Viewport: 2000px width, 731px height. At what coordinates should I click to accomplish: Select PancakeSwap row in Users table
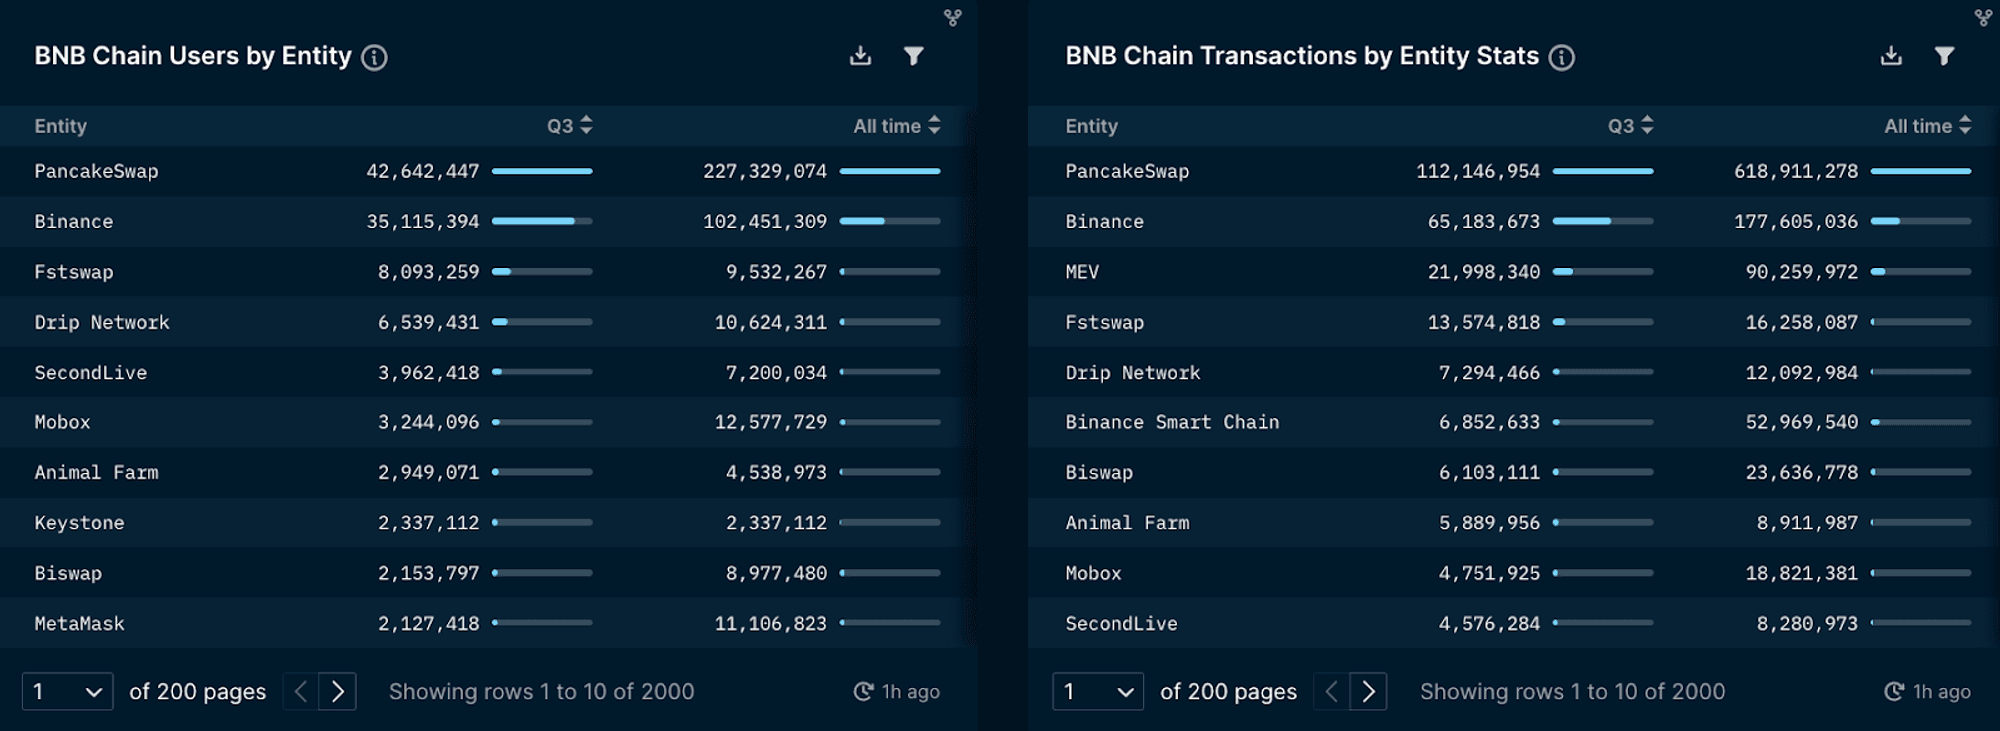coord(488,171)
